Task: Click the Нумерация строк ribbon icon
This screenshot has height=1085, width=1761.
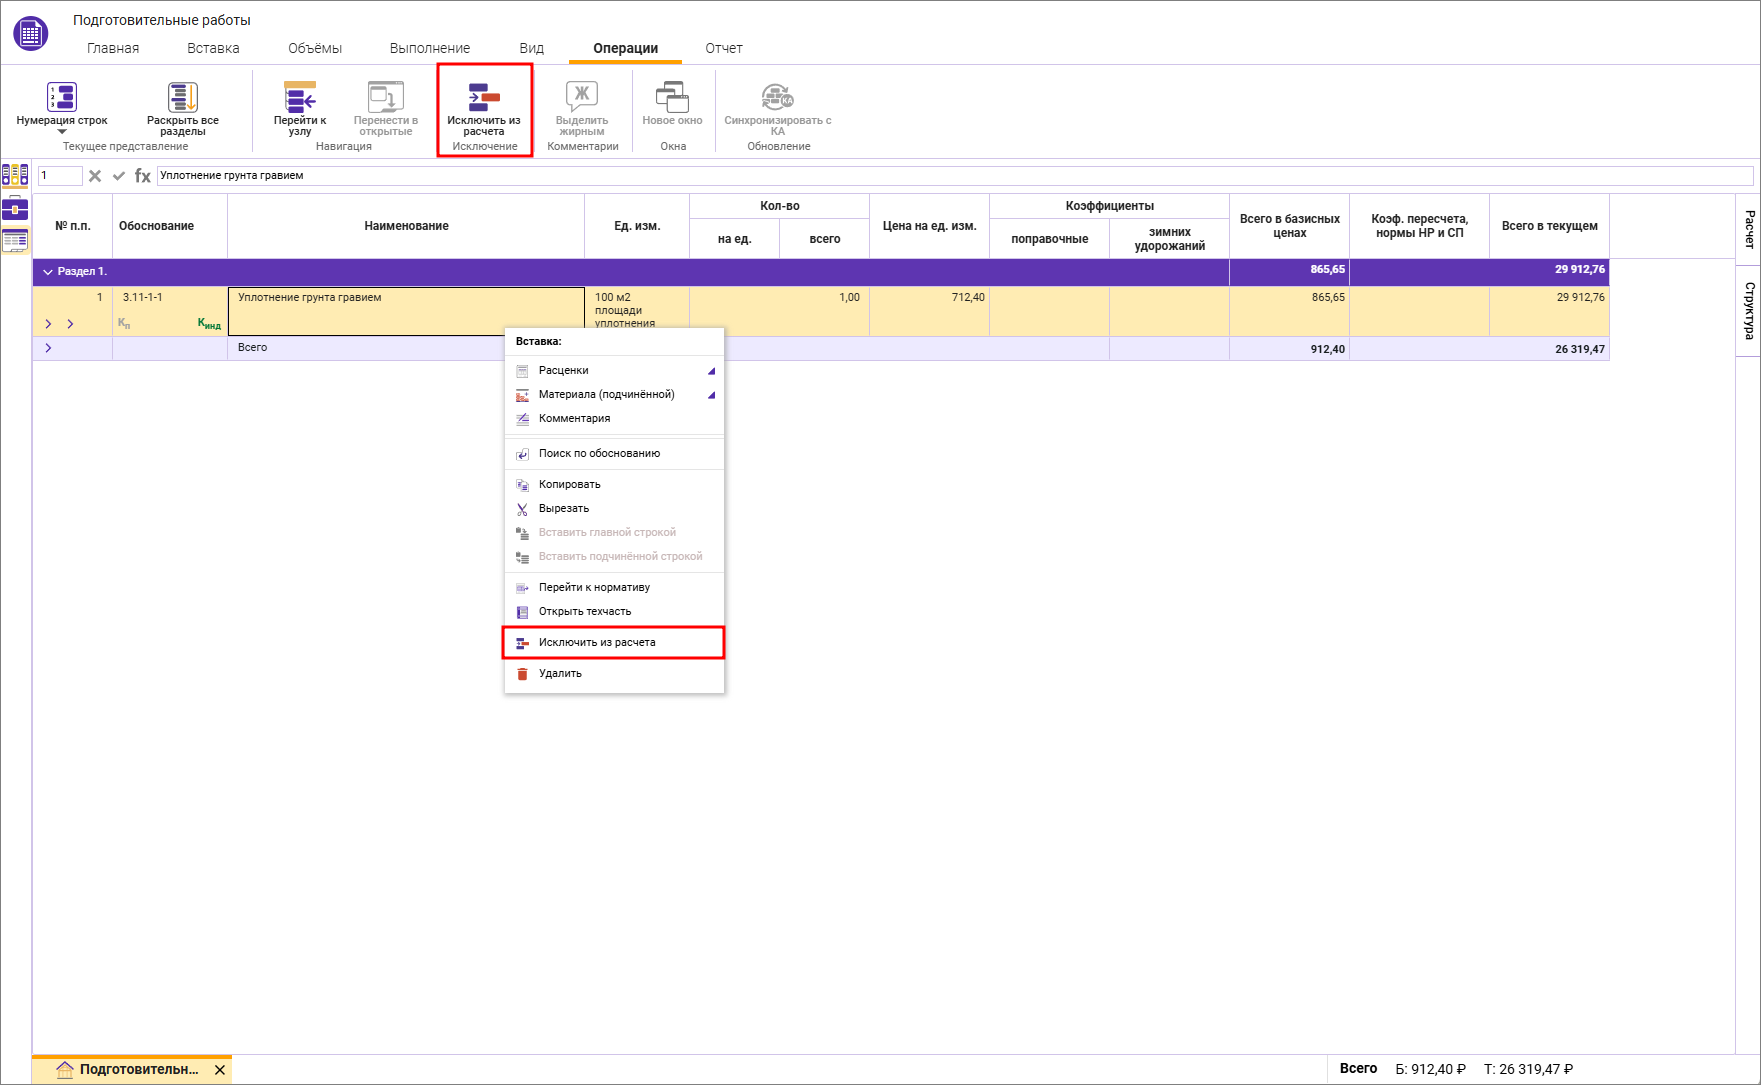Action: (62, 98)
